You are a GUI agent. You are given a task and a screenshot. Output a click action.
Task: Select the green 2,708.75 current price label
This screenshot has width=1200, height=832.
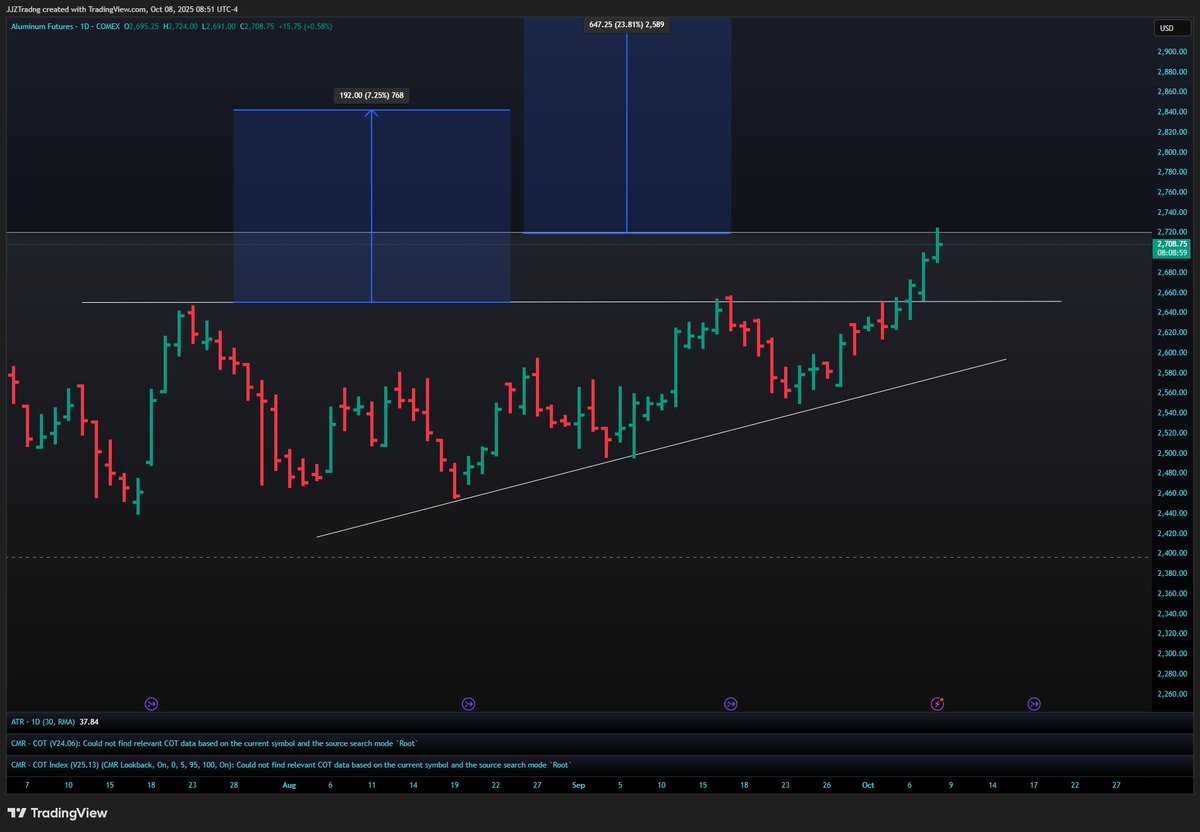pyautogui.click(x=1170, y=244)
